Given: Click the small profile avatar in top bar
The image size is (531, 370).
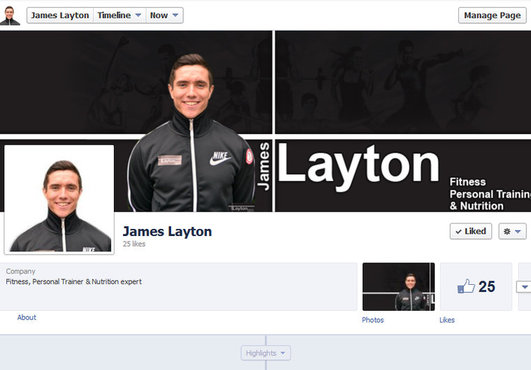Looking at the screenshot, I should point(10,15).
